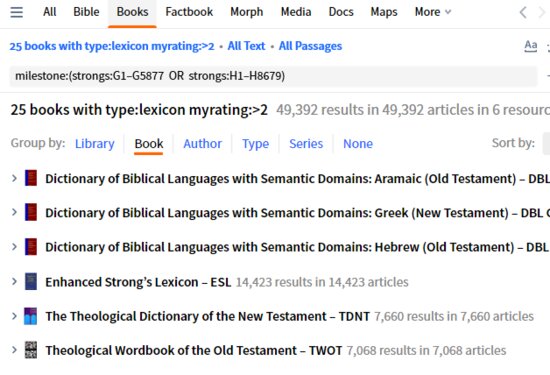The height and width of the screenshot is (375, 550).
Task: Click the back navigation arrow
Action: [523, 12]
